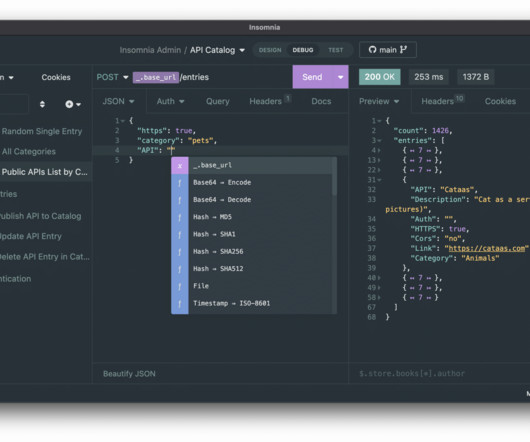Switch to the DEBUG mode

pyautogui.click(x=303, y=50)
